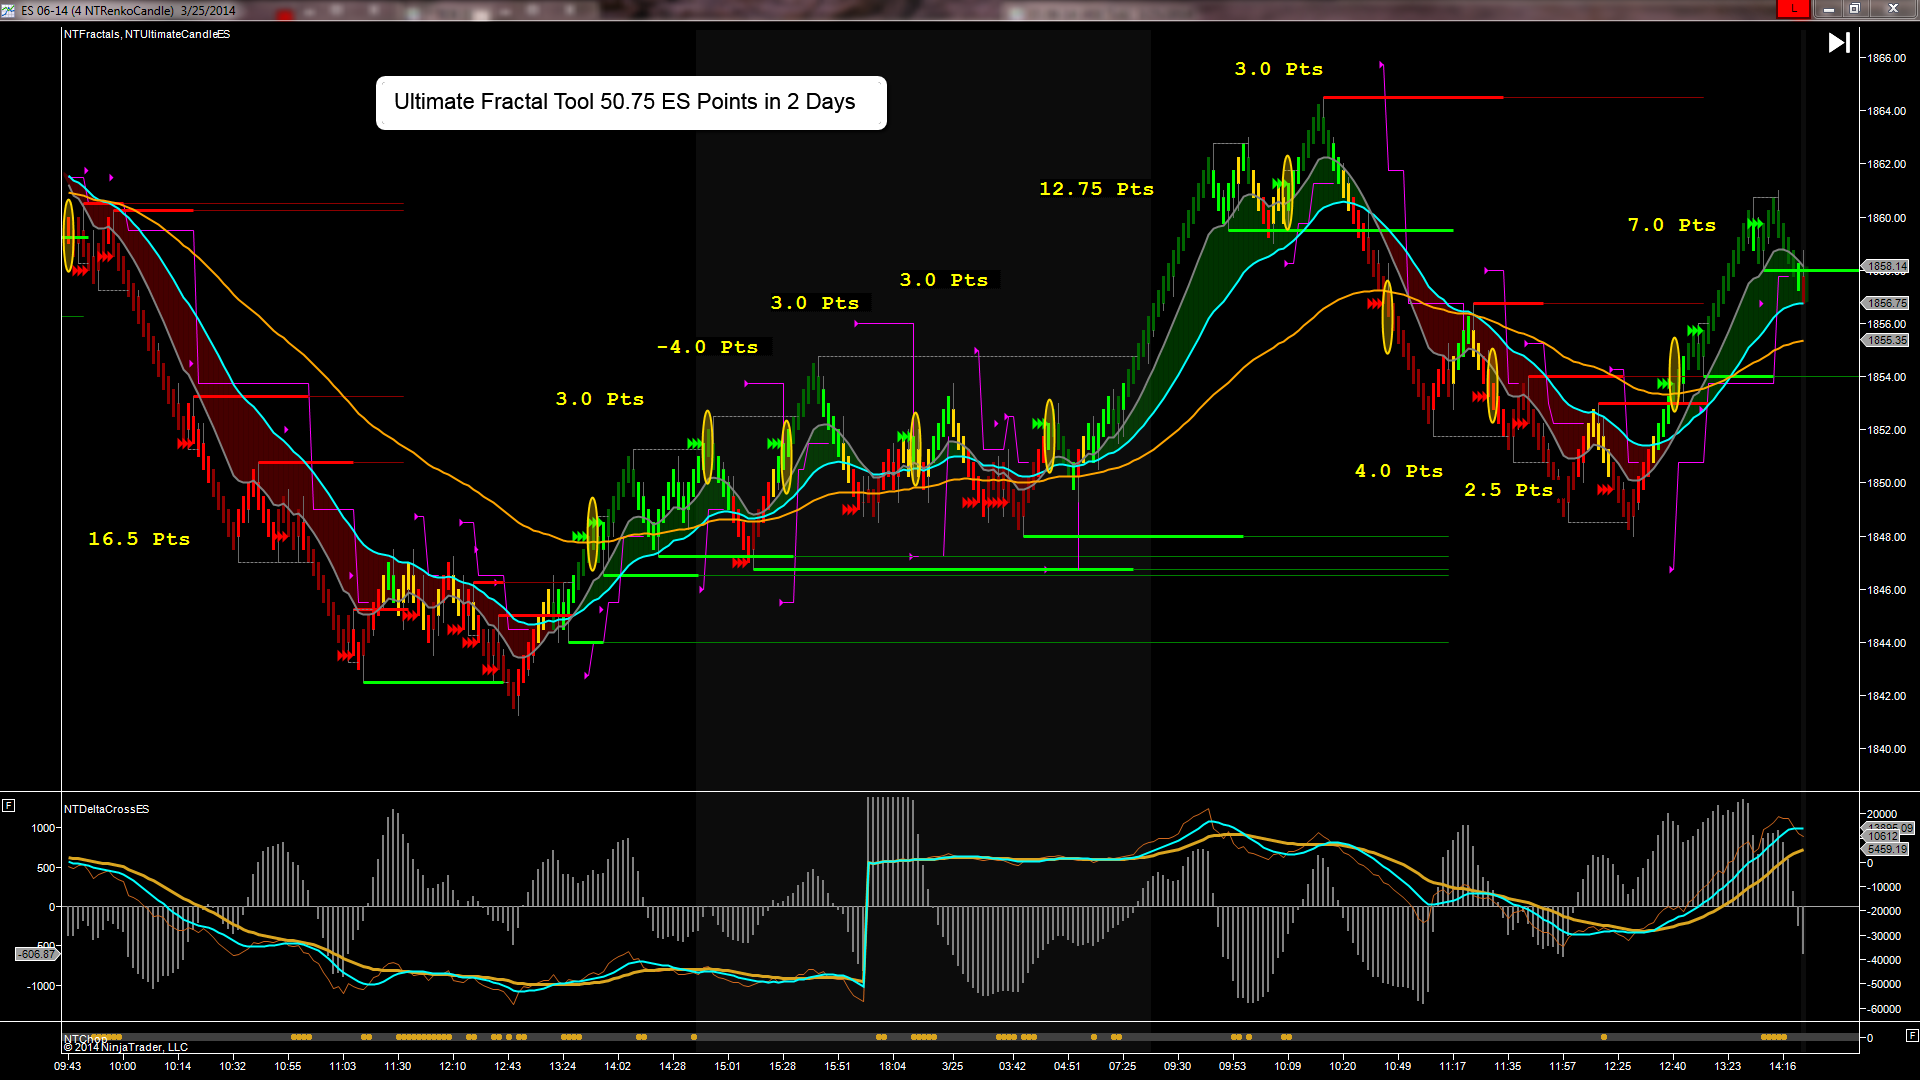Click the 3/25 date on time axis
Viewport: 1920px width, 1080px height.
click(952, 1066)
